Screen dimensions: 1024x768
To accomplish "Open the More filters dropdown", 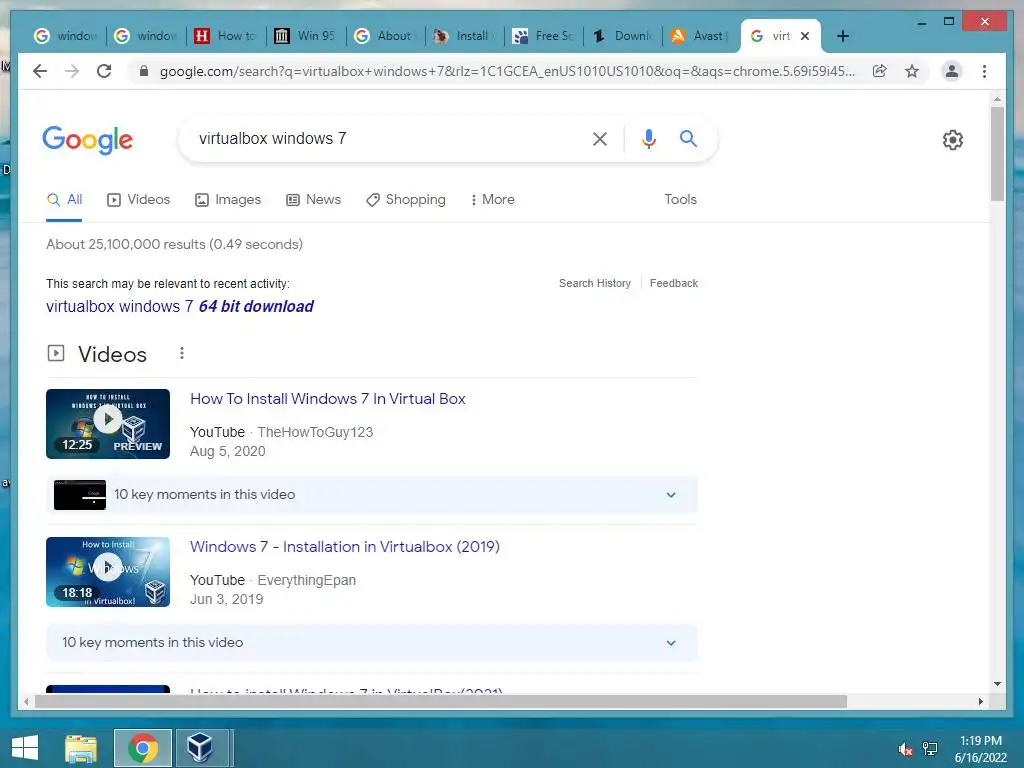I will 492,199.
